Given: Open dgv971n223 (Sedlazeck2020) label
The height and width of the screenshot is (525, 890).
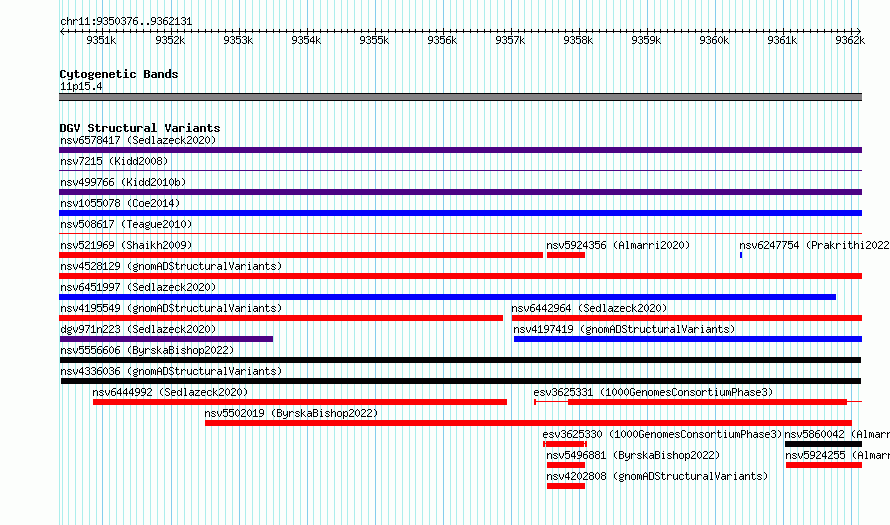Looking at the screenshot, I should pos(138,329).
